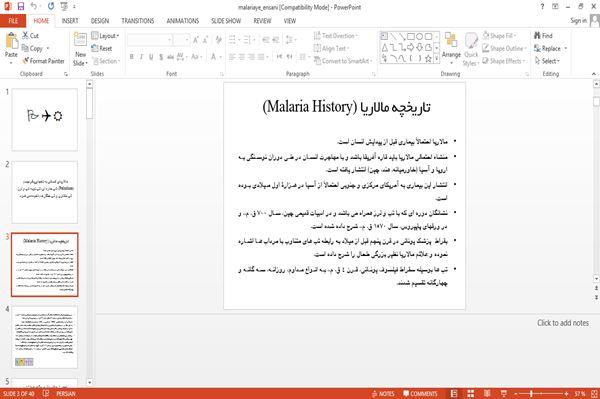Start Slide Show from status bar
Viewport: 600px width, 399px height.
coord(504,394)
